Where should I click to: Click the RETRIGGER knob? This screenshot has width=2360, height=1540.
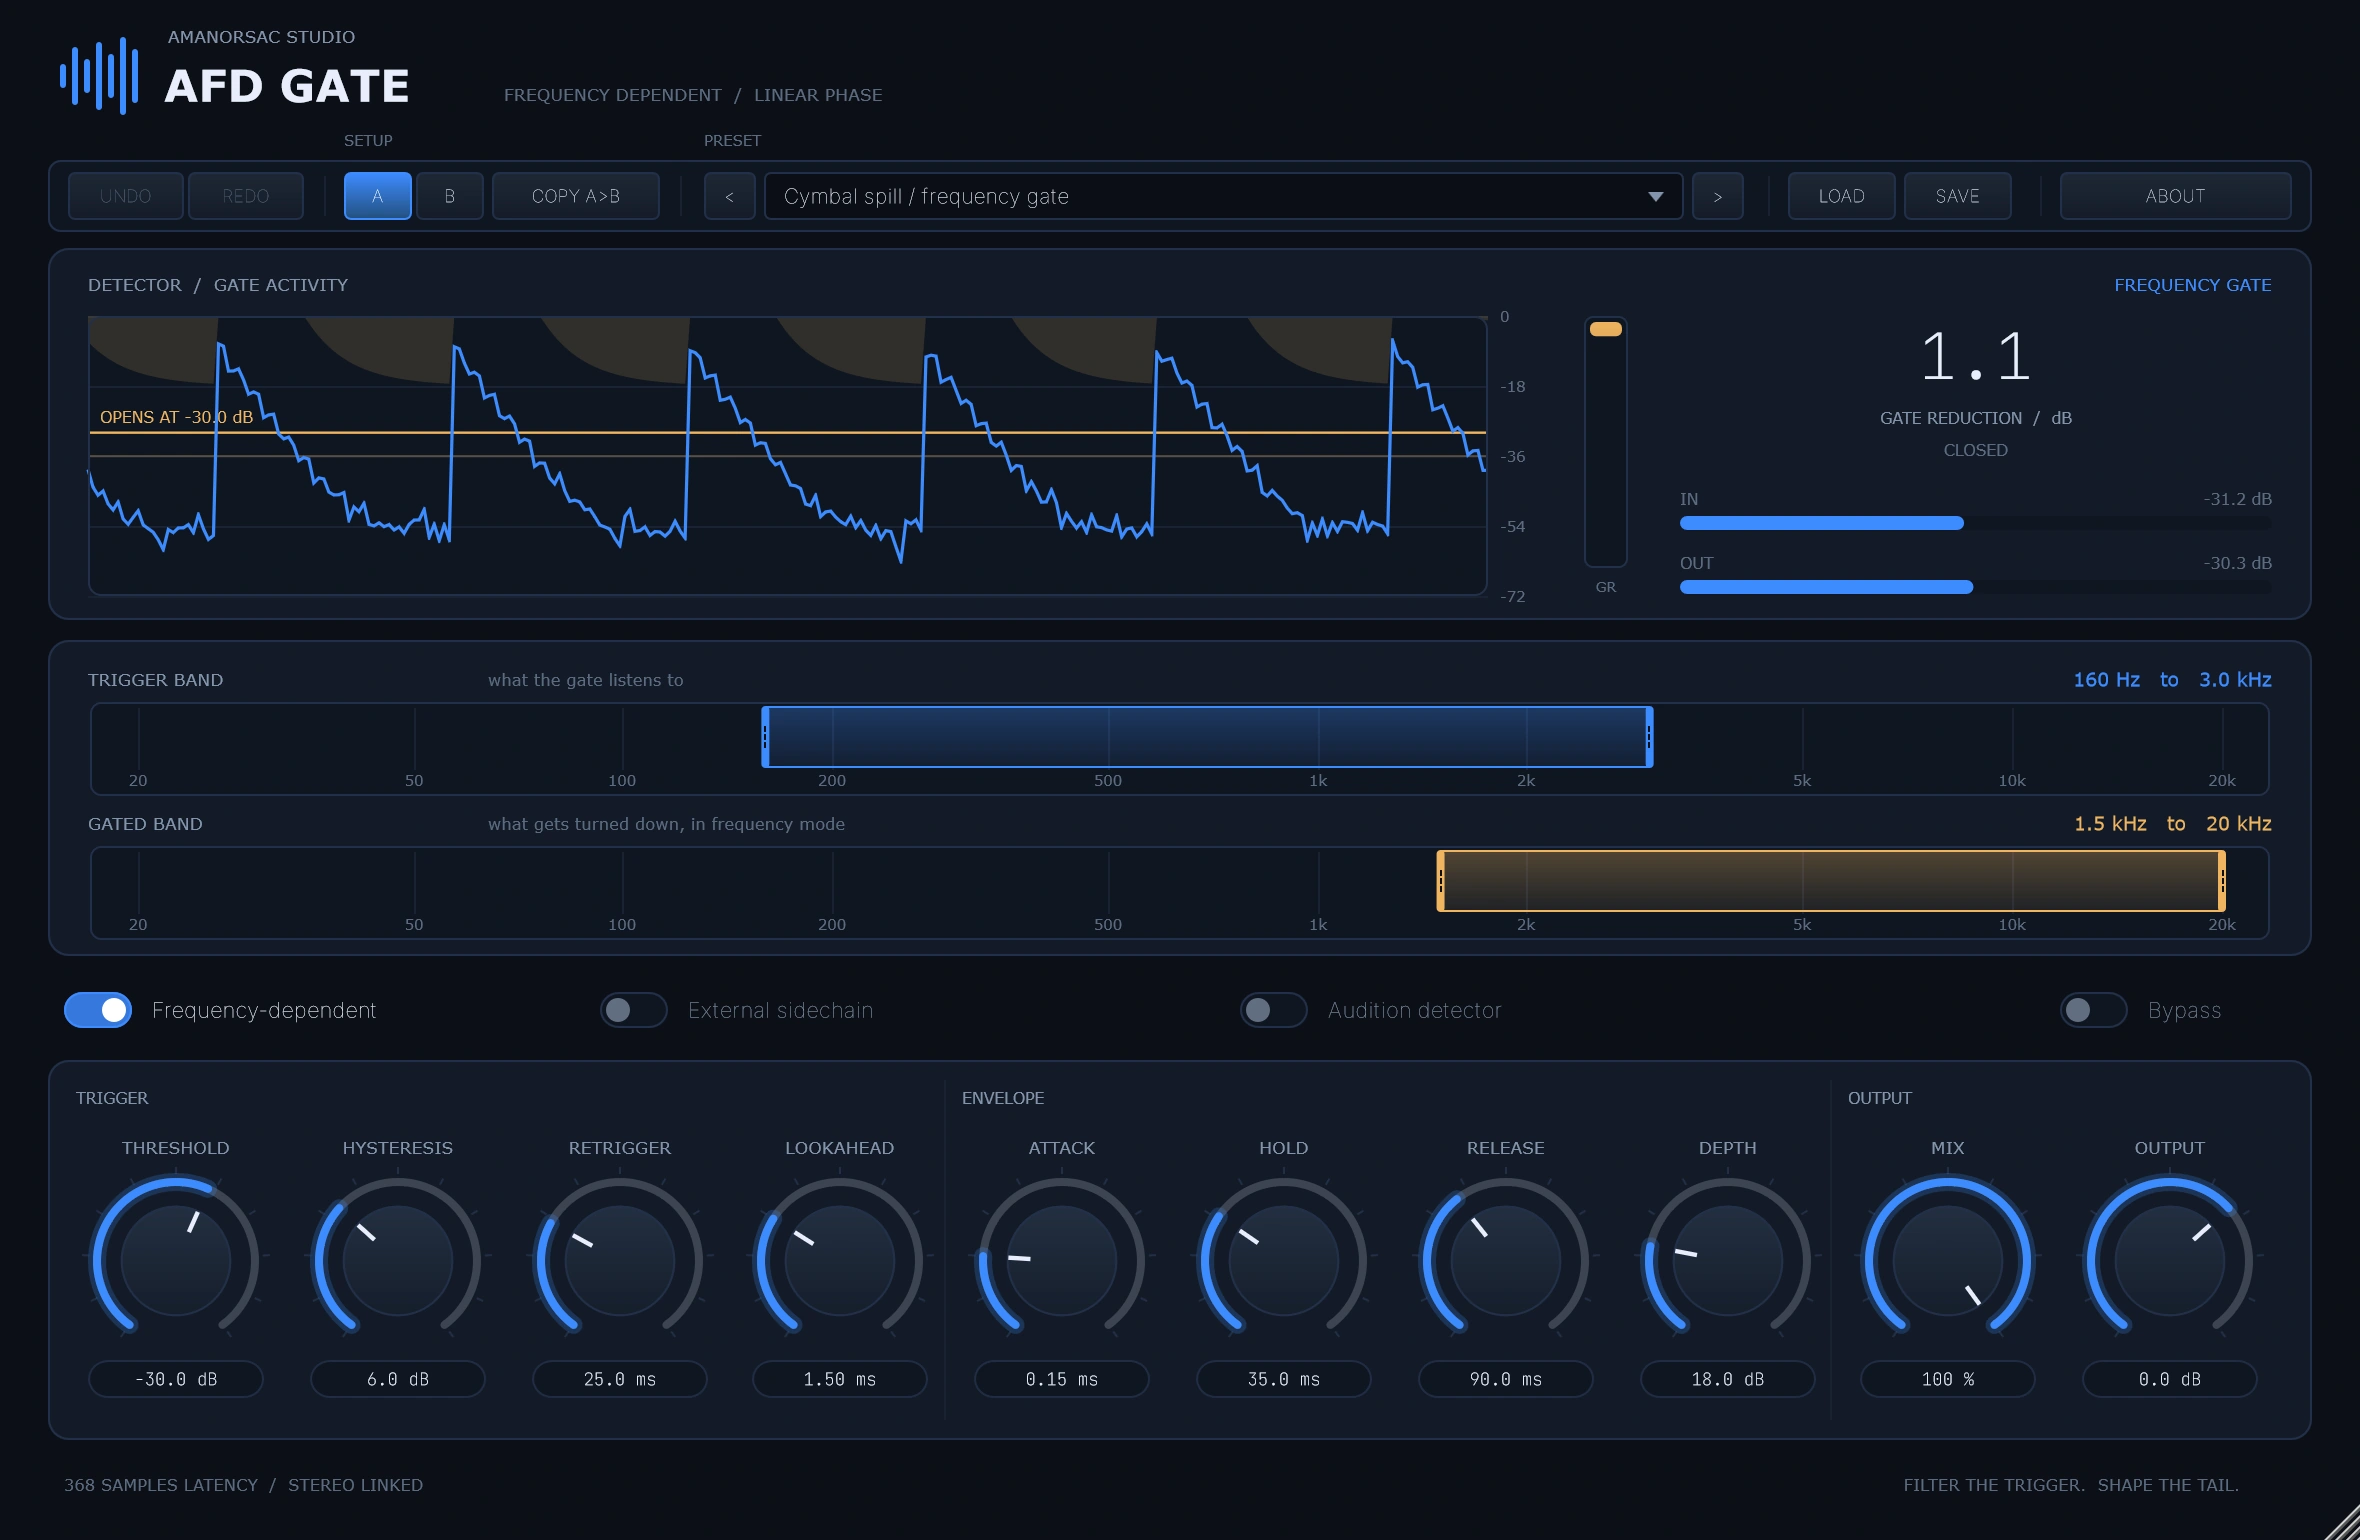(x=620, y=1260)
